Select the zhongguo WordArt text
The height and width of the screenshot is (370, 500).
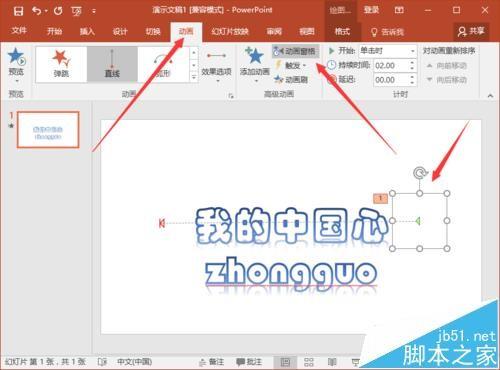point(291,274)
